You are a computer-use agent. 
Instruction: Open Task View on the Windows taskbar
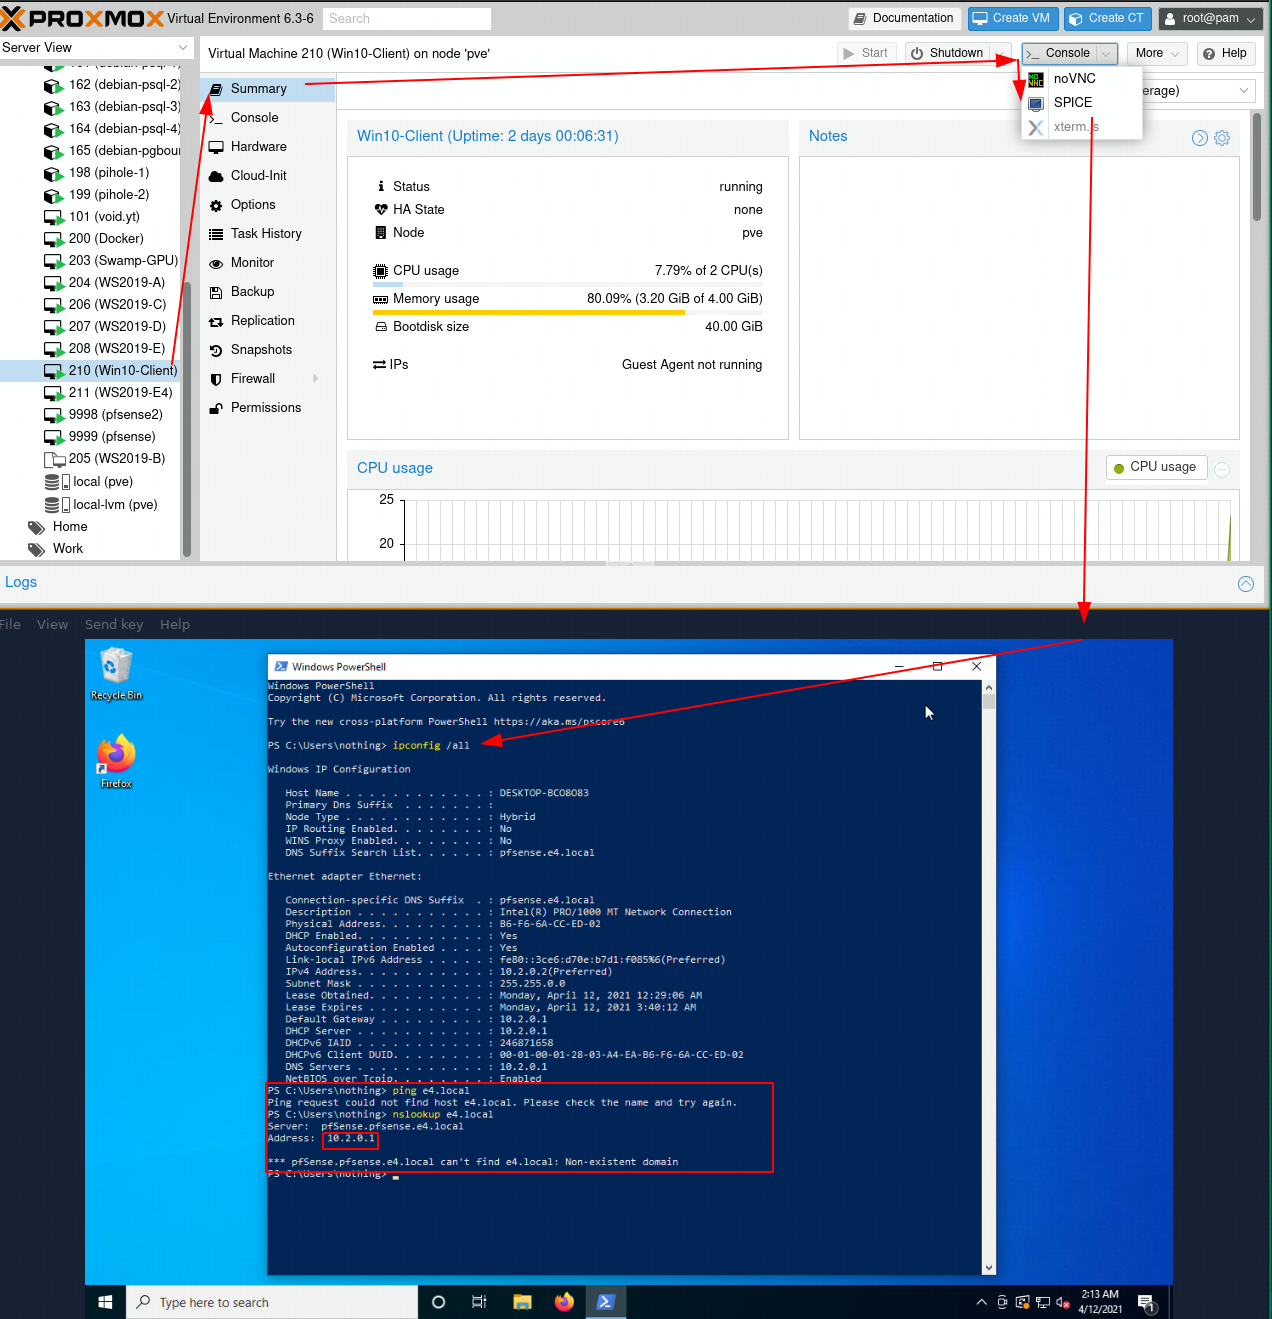479,1302
